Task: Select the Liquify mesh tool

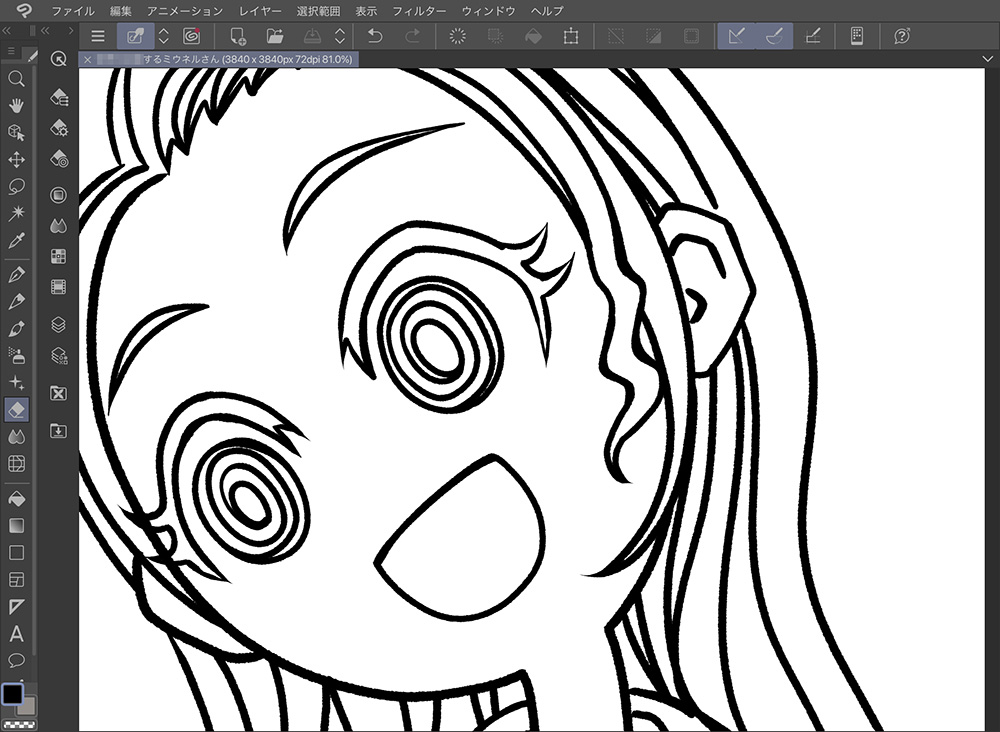Action: point(17,464)
